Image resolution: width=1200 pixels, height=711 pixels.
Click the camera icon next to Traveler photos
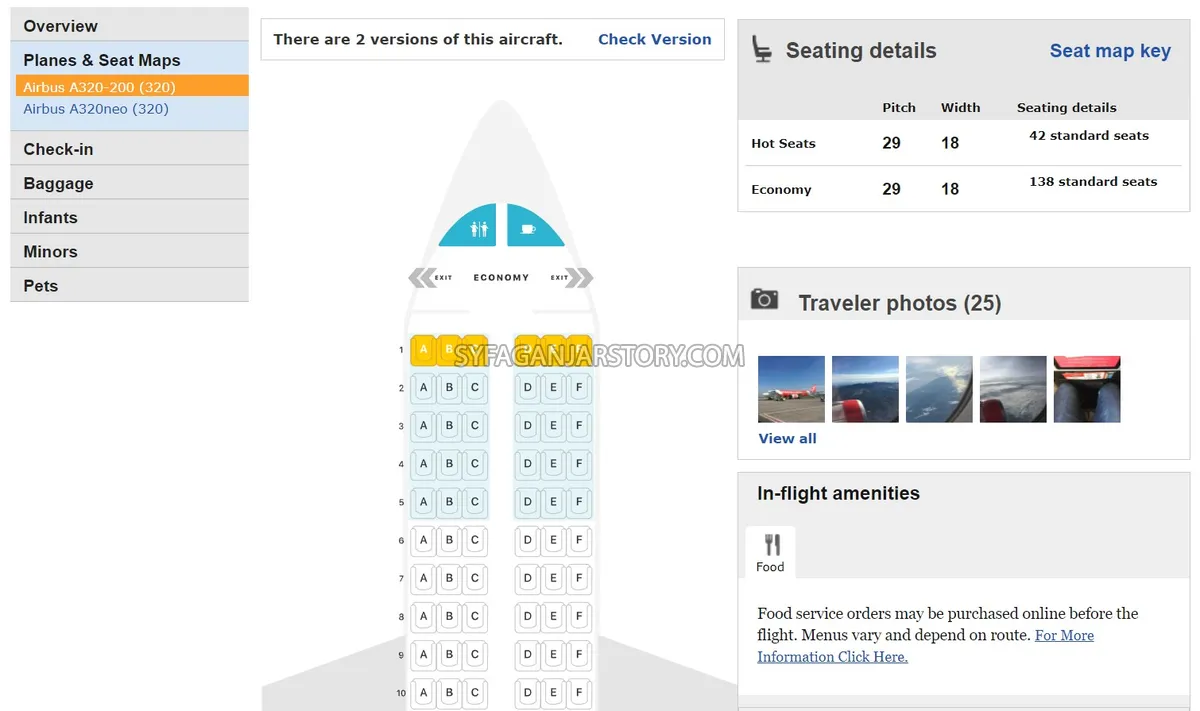[x=765, y=299]
